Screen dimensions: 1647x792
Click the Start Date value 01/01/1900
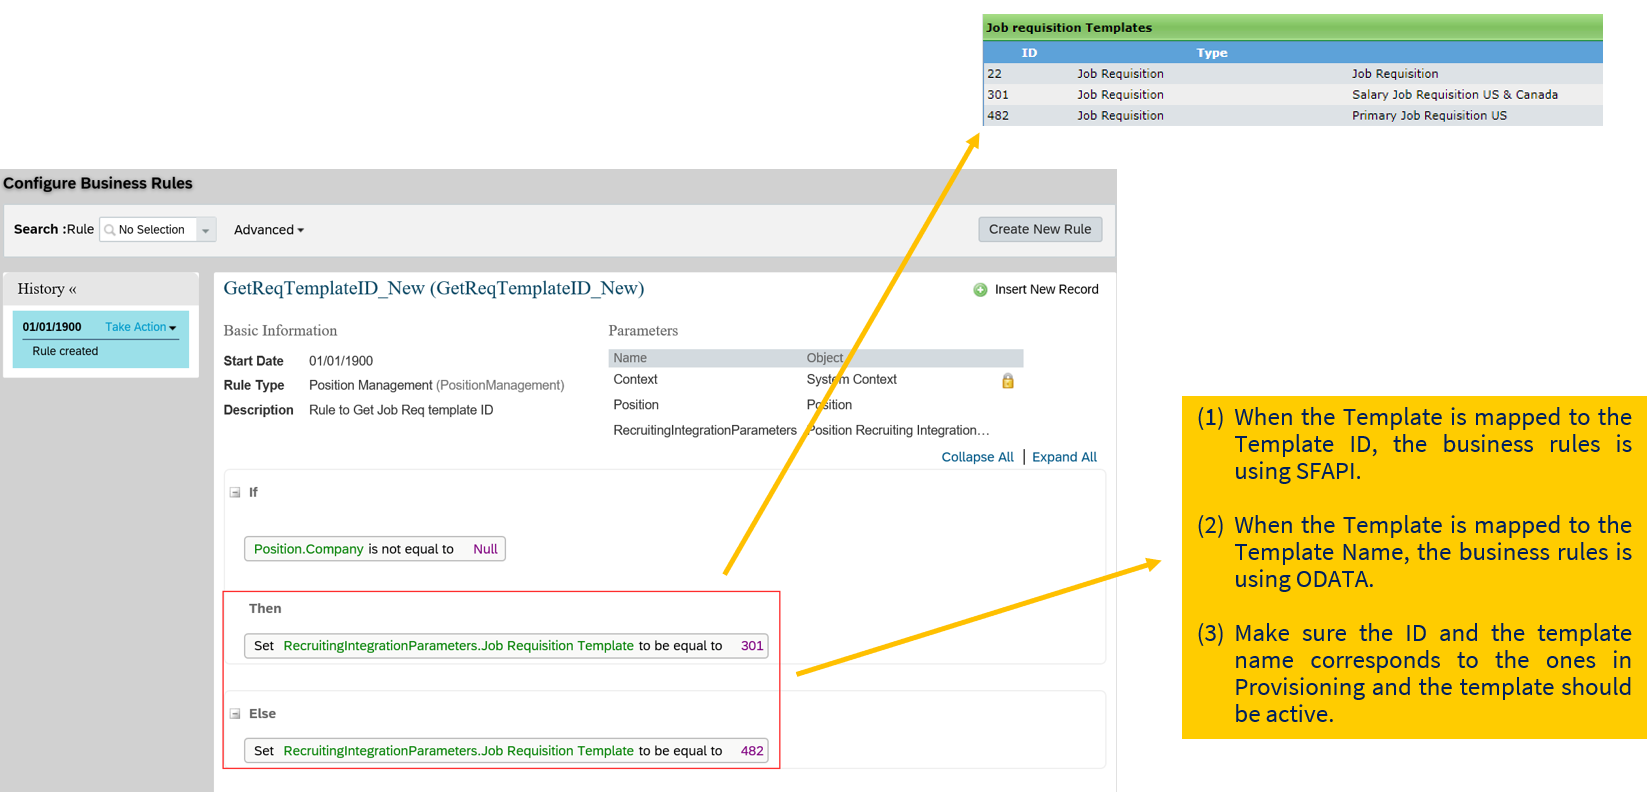pos(341,361)
